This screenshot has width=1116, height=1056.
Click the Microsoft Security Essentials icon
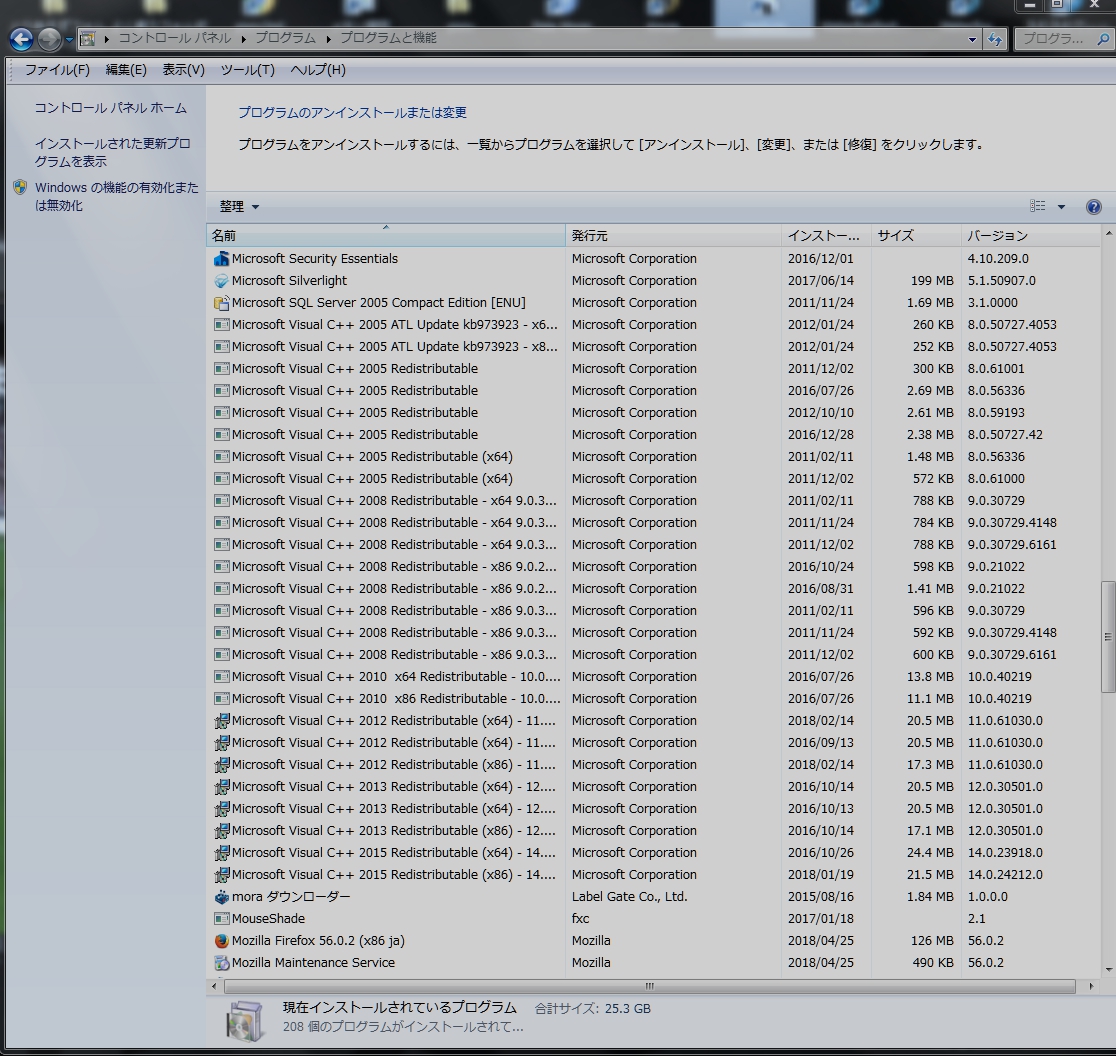[221, 259]
